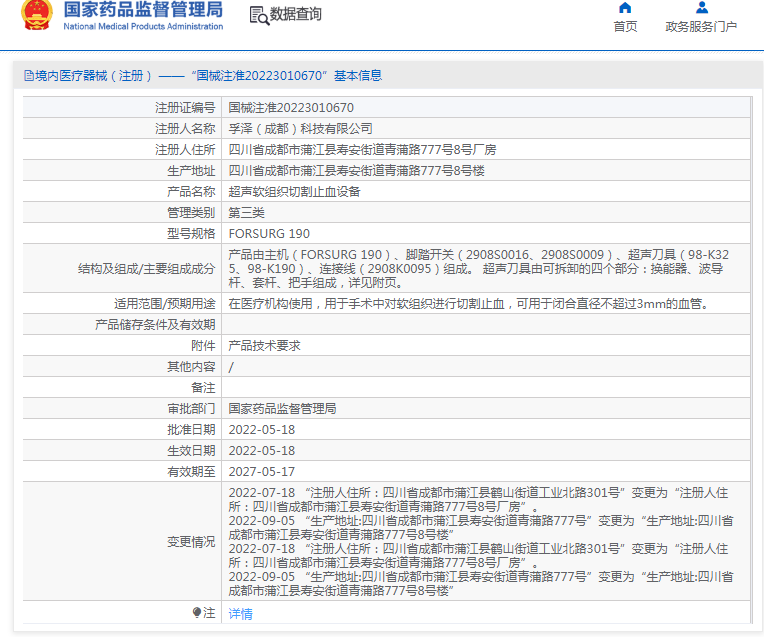Open the 数据查询 search icon
Image resolution: width=764 pixels, height=637 pixels.
point(259,16)
